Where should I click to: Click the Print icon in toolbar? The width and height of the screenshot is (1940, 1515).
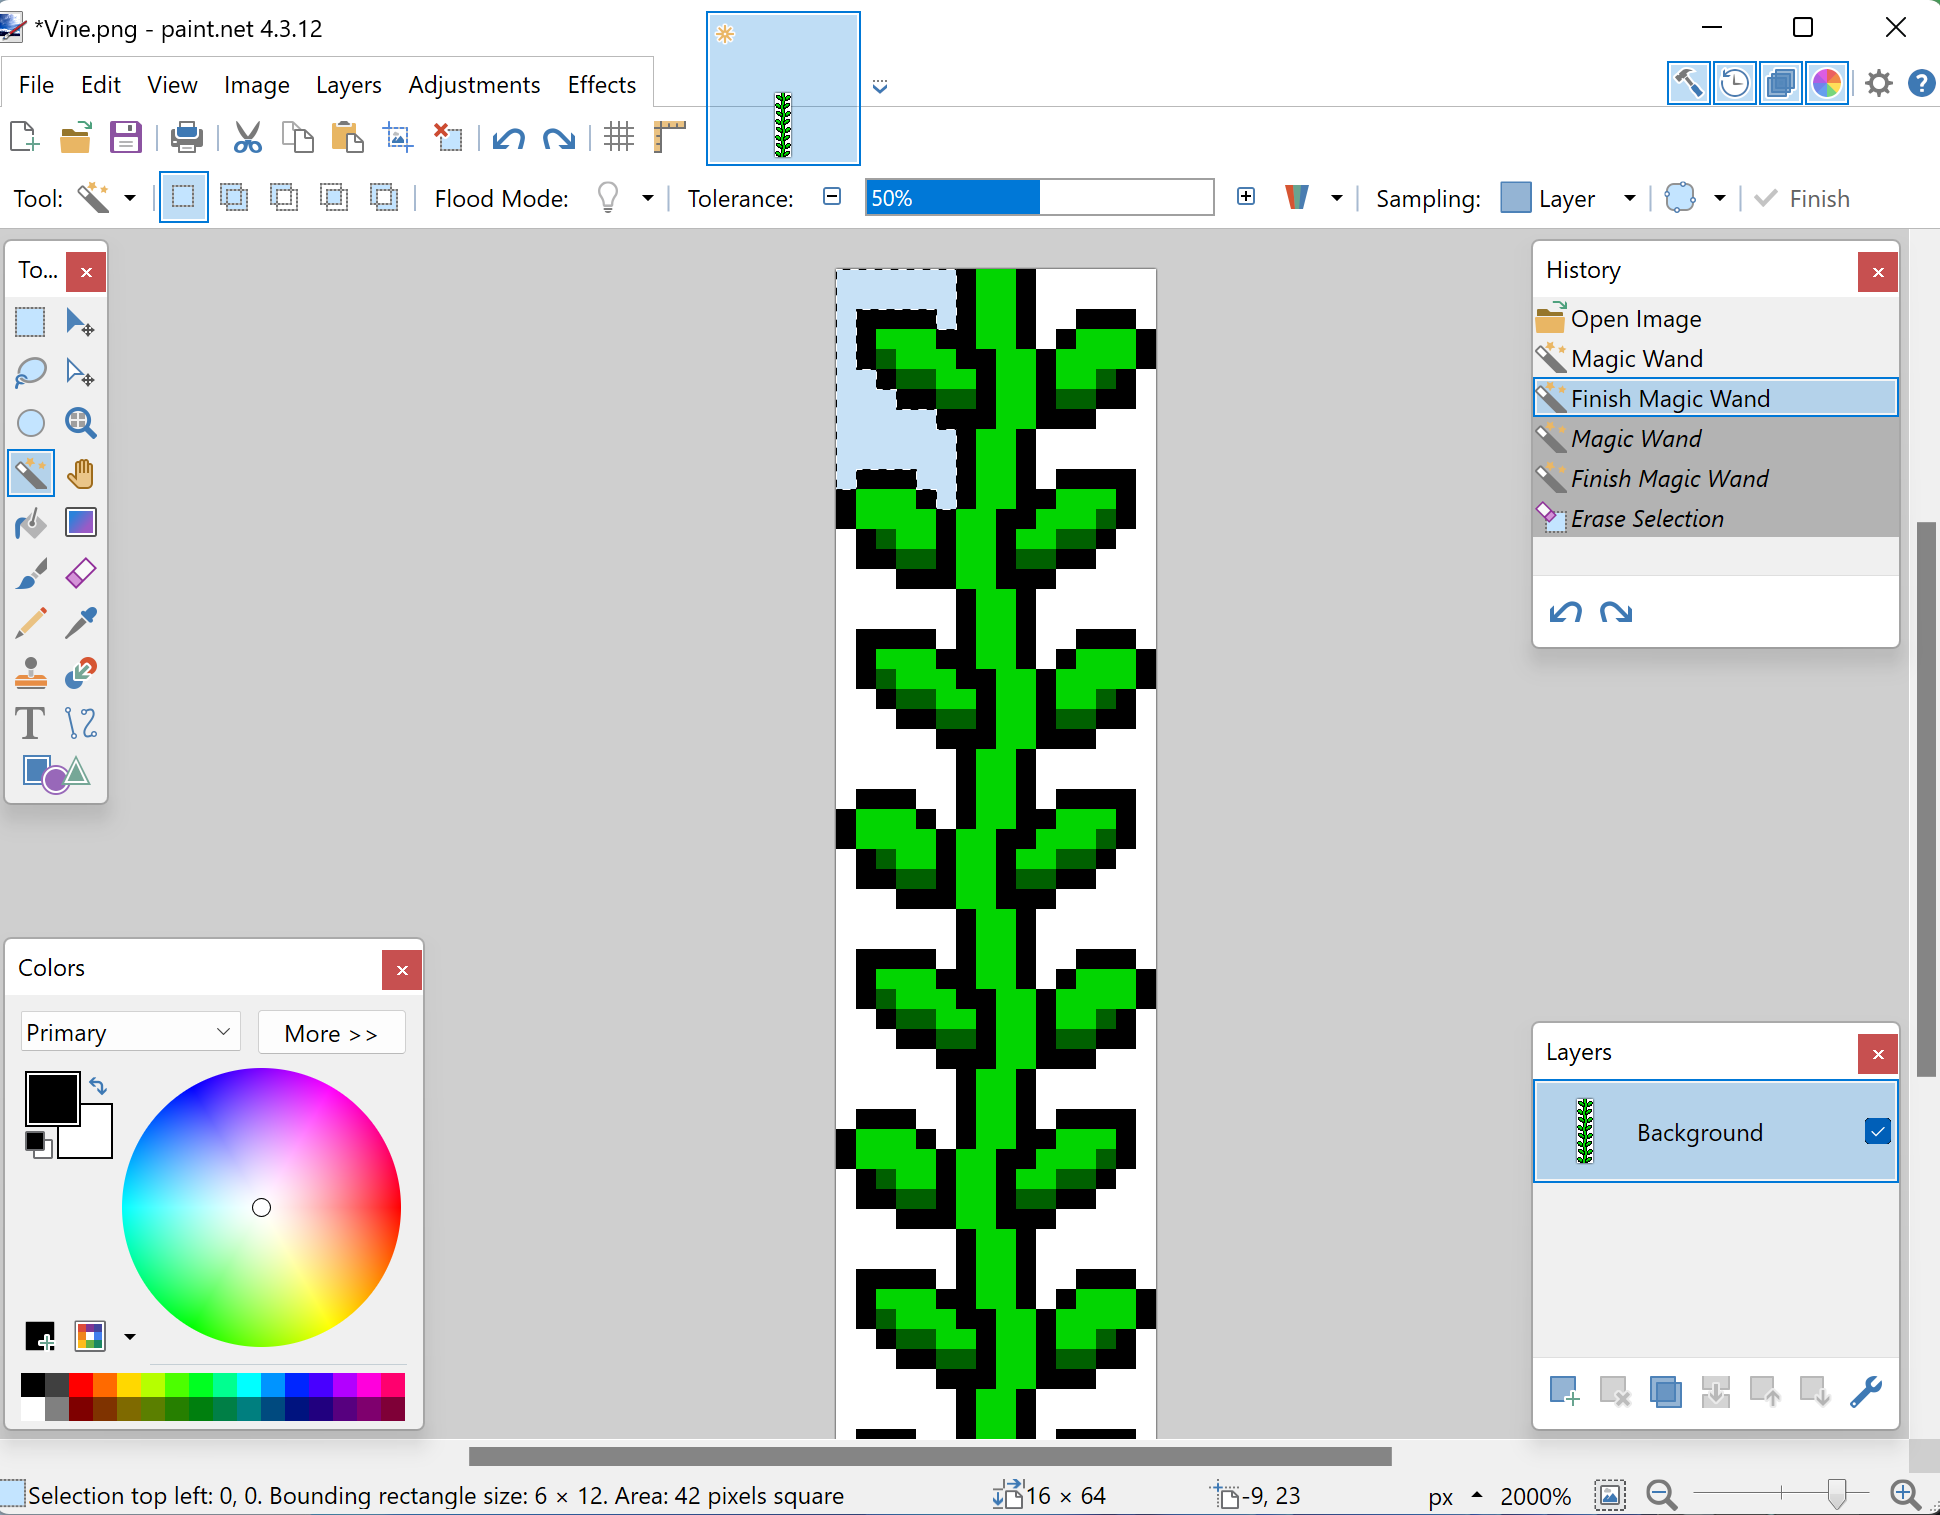tap(186, 137)
